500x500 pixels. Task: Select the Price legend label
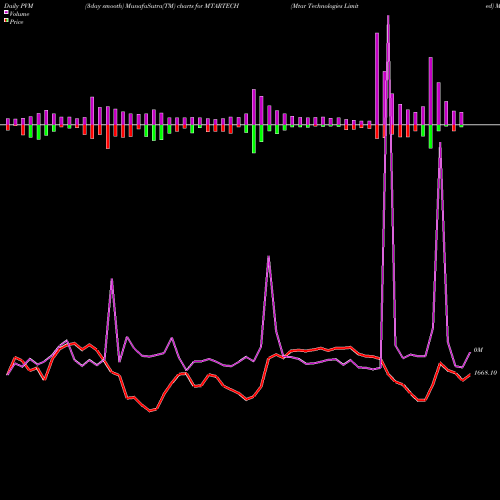pyautogui.click(x=16, y=22)
